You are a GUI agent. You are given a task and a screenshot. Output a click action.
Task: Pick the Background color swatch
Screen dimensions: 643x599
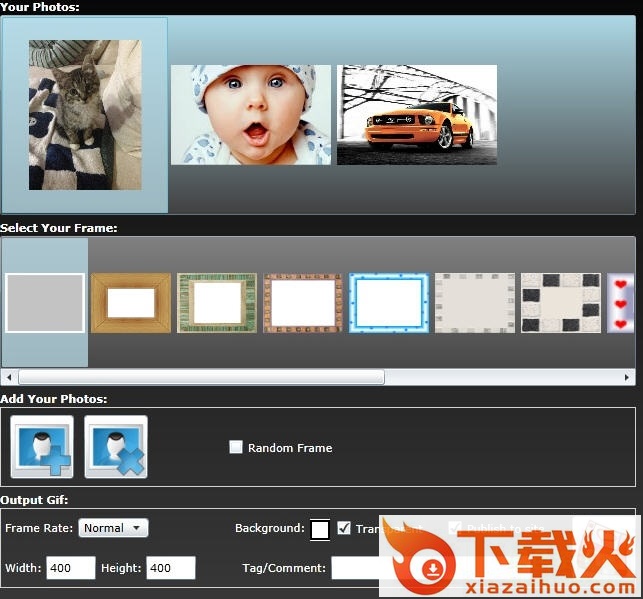coord(320,529)
